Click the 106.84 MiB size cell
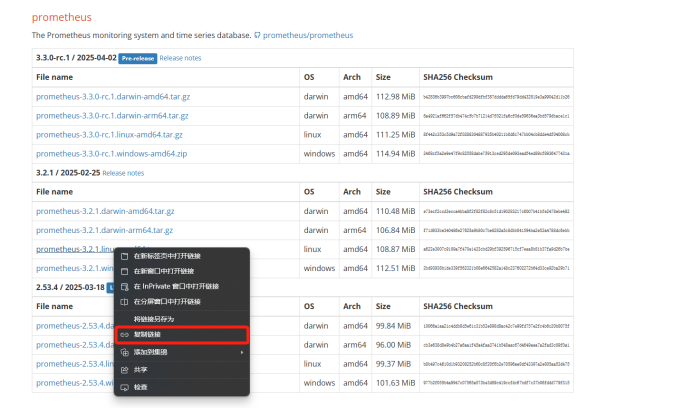The image size is (692, 408). (395, 230)
